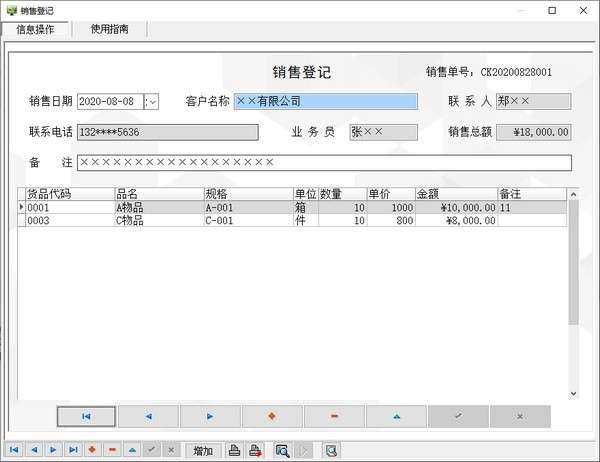Viewport: 600px width, 462px height.
Task: Click the 客户名称 input field
Action: coord(325,101)
